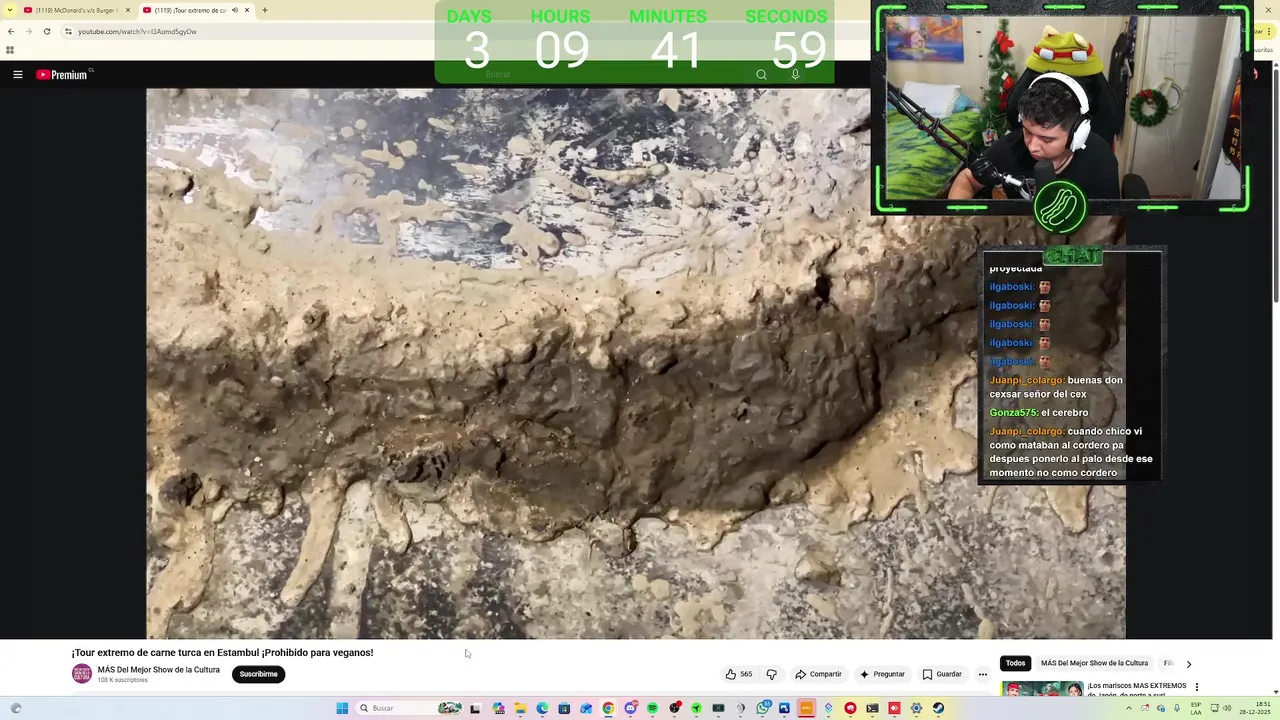Click the browser back arrow

pos(11,31)
